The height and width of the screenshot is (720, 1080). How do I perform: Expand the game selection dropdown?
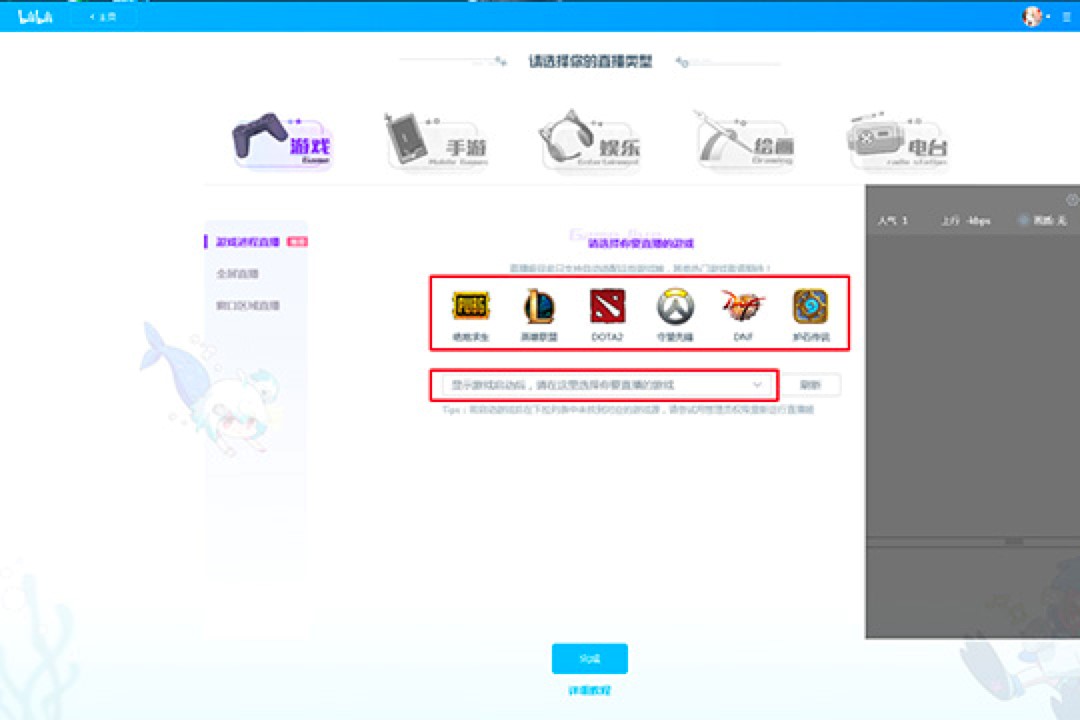(758, 384)
